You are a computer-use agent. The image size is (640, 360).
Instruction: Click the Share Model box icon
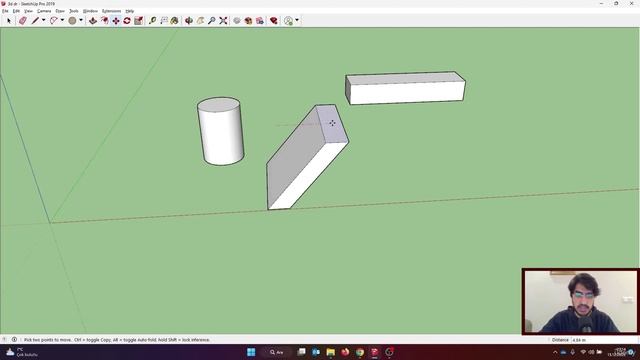tap(248, 20)
